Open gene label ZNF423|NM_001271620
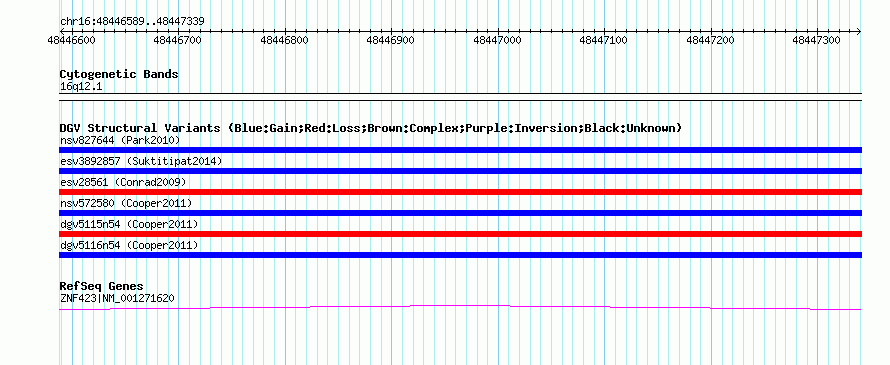The width and height of the screenshot is (890, 365). [117, 298]
